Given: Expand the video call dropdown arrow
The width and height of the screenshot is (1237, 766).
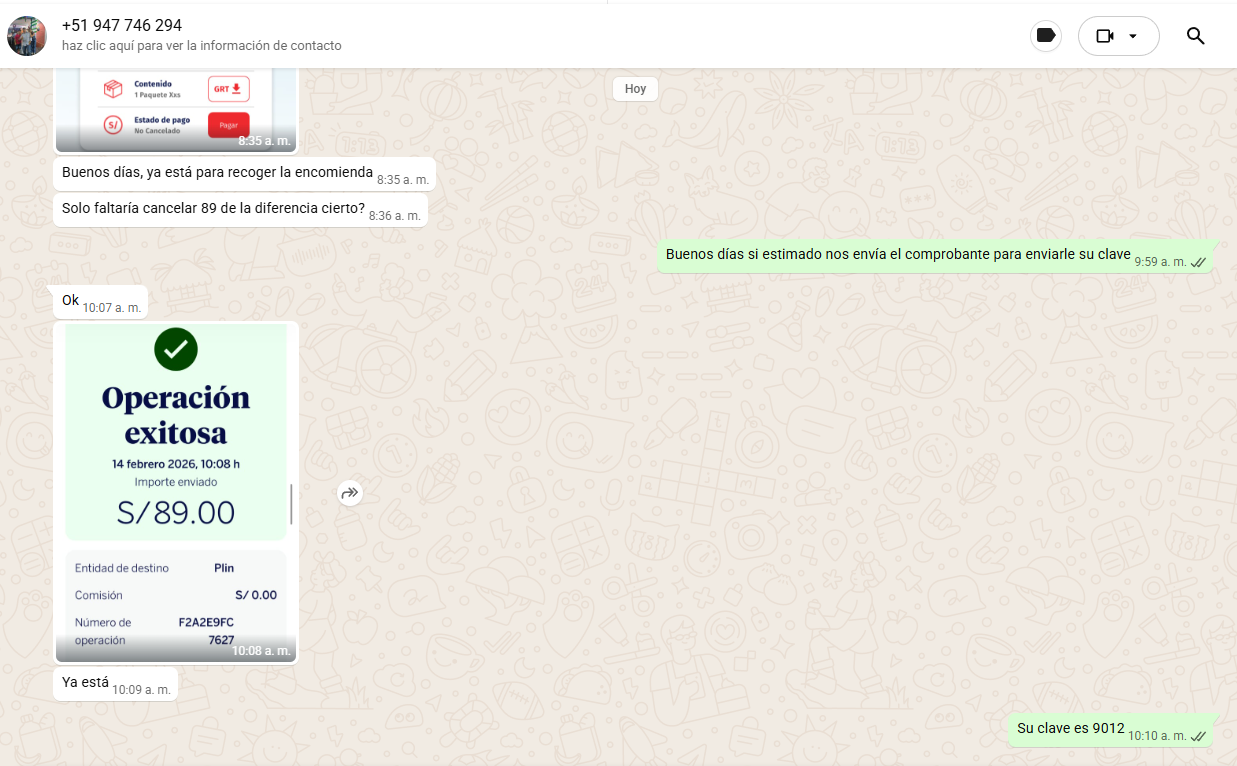Looking at the screenshot, I should pos(1133,36).
